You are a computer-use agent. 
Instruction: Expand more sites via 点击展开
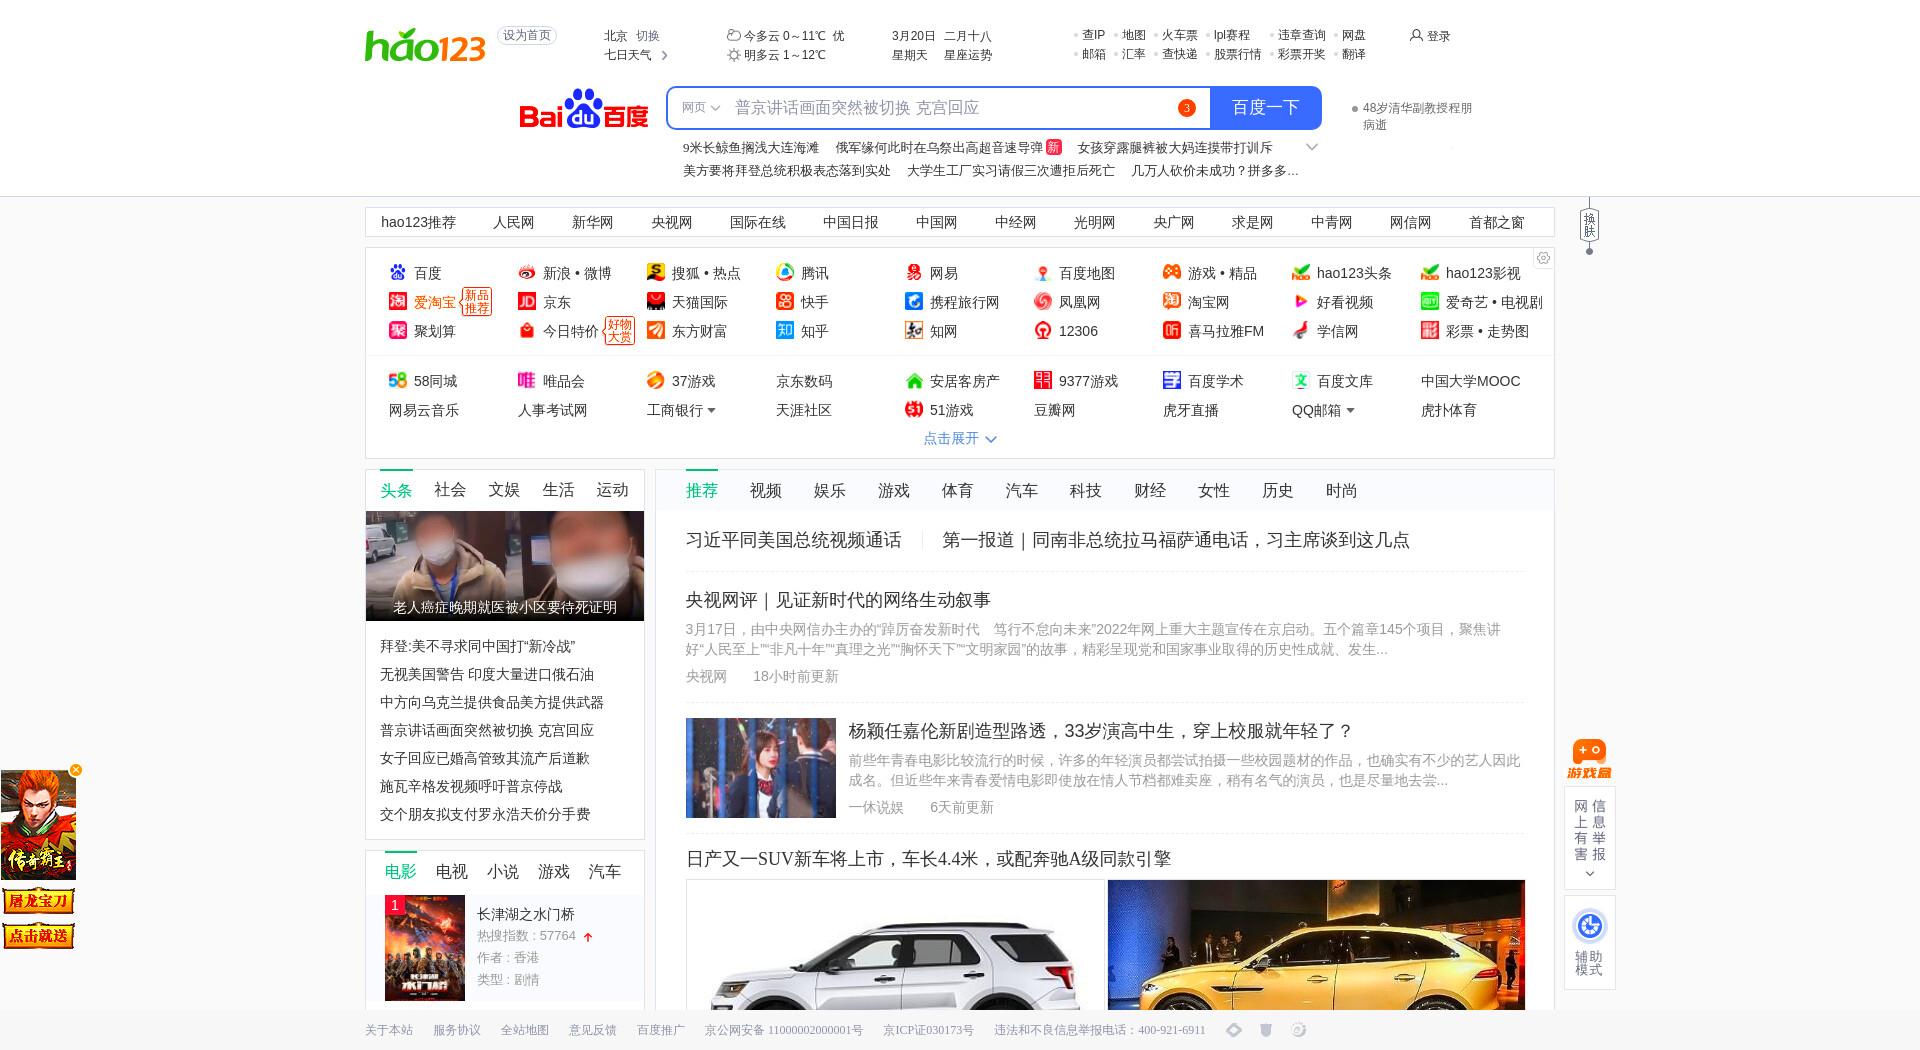coord(960,439)
